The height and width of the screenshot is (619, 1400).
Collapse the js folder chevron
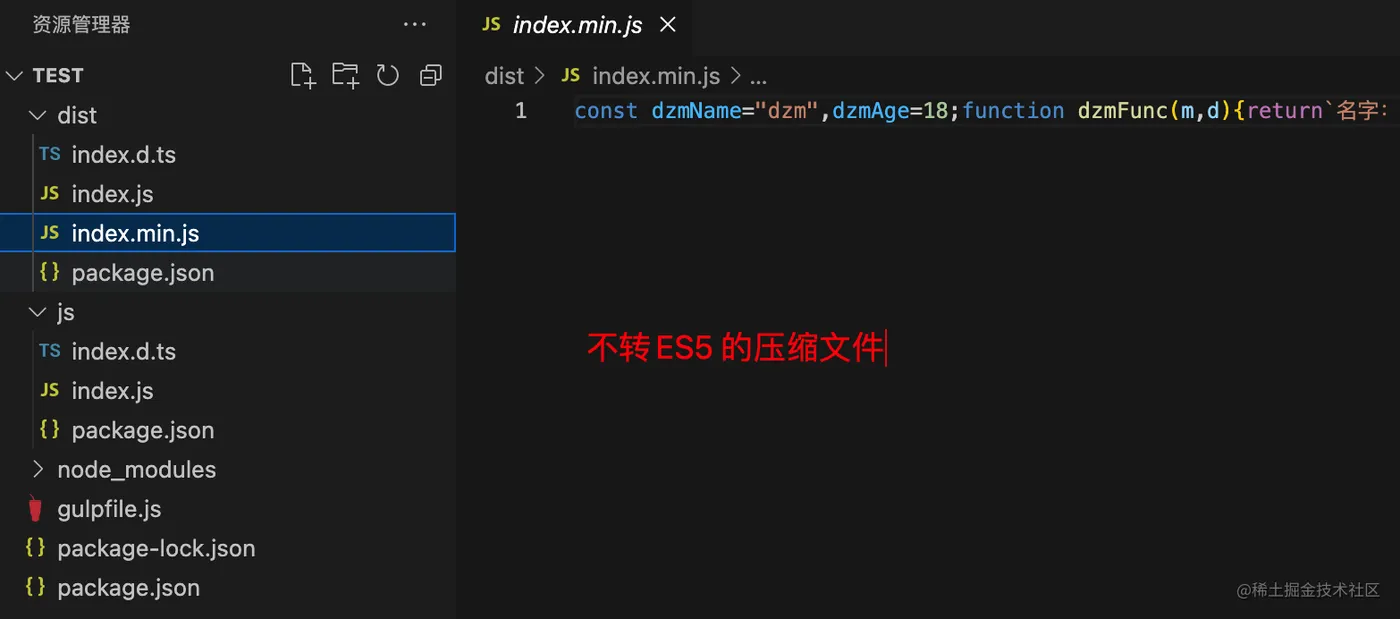pos(38,312)
